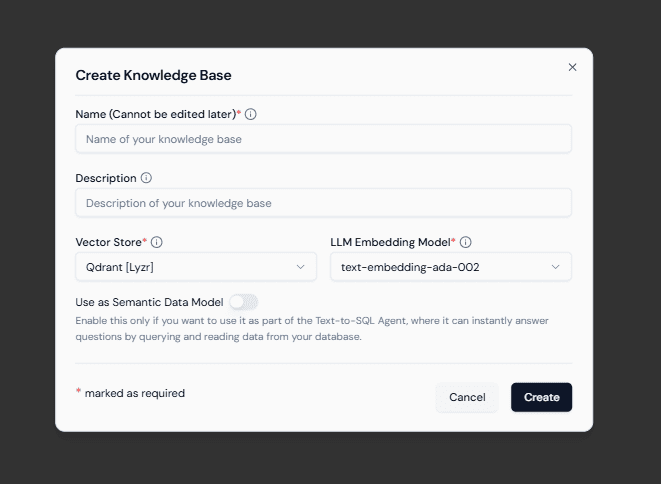Focus the Name of your knowledge base field
Viewport: 661px width, 484px height.
coord(323,139)
